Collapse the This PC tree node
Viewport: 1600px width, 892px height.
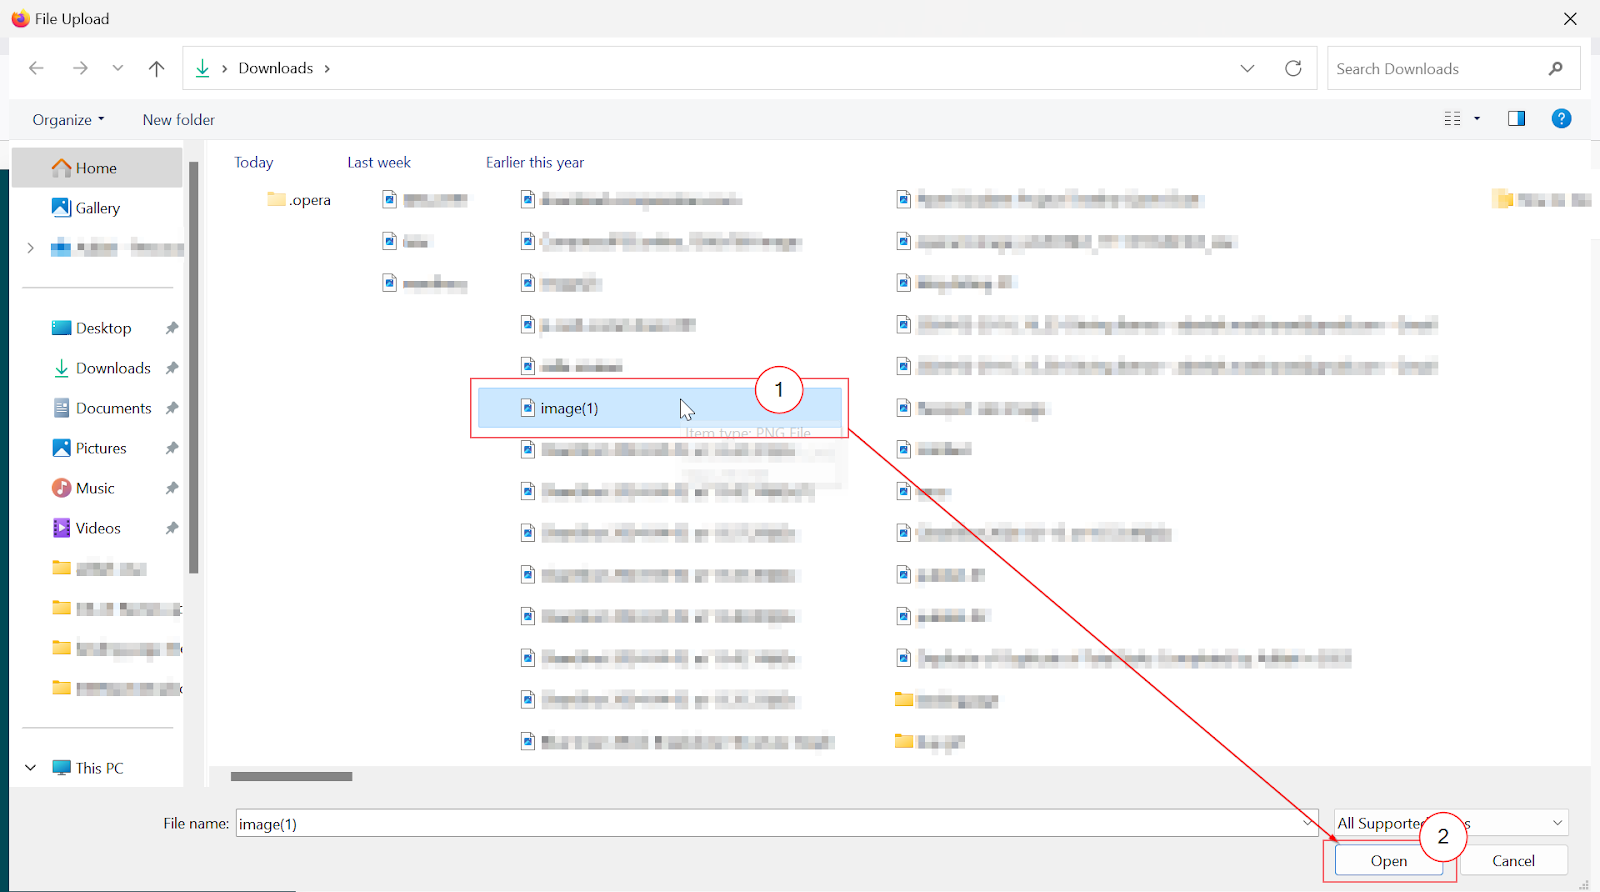31,768
